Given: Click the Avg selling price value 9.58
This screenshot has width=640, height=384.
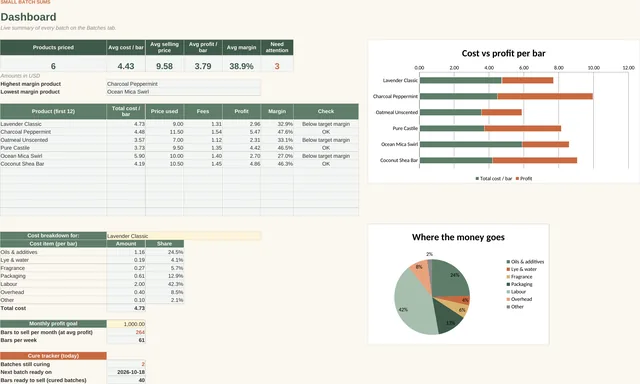Looking at the screenshot, I should (x=164, y=66).
